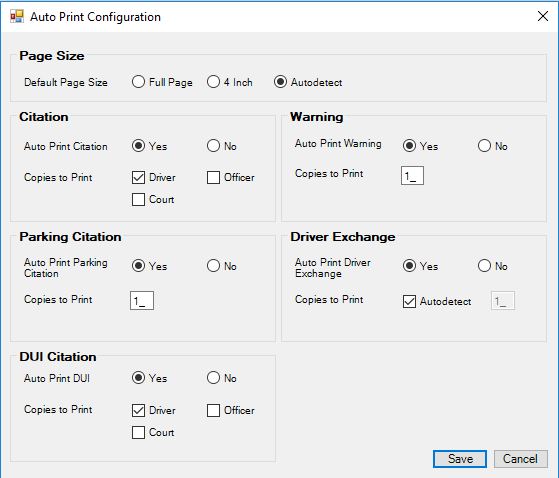Click Parking Citation Copies to Print field
This screenshot has width=559, height=478.
142,300
